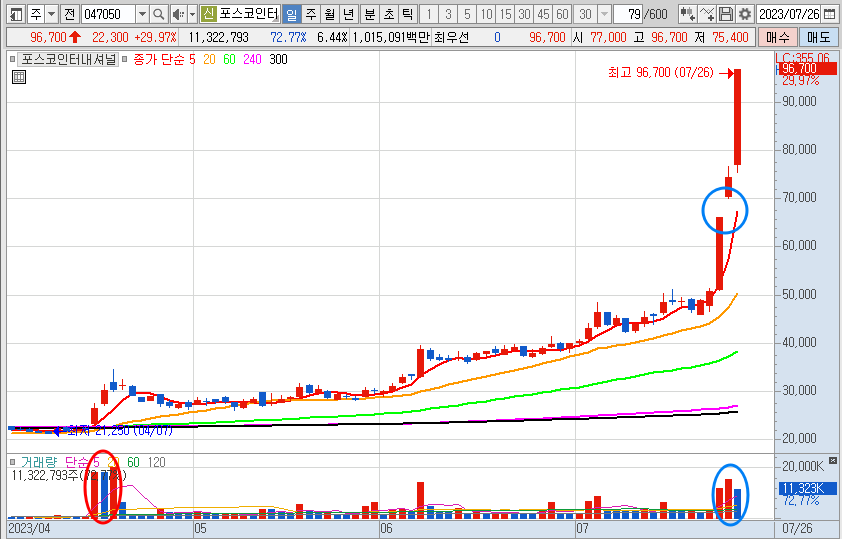Switch to the 초 second chart tab

(x=389, y=14)
